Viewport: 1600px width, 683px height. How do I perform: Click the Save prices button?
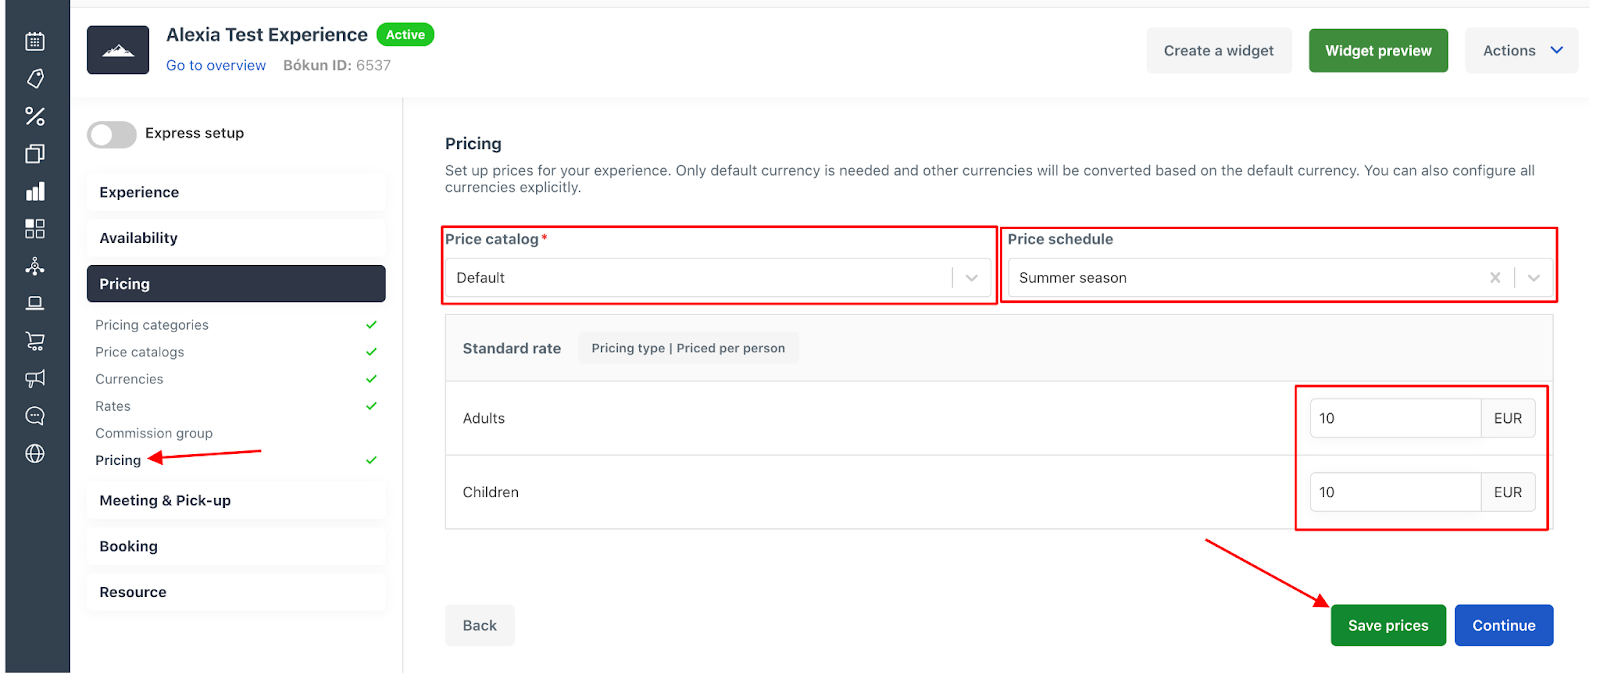tap(1388, 625)
